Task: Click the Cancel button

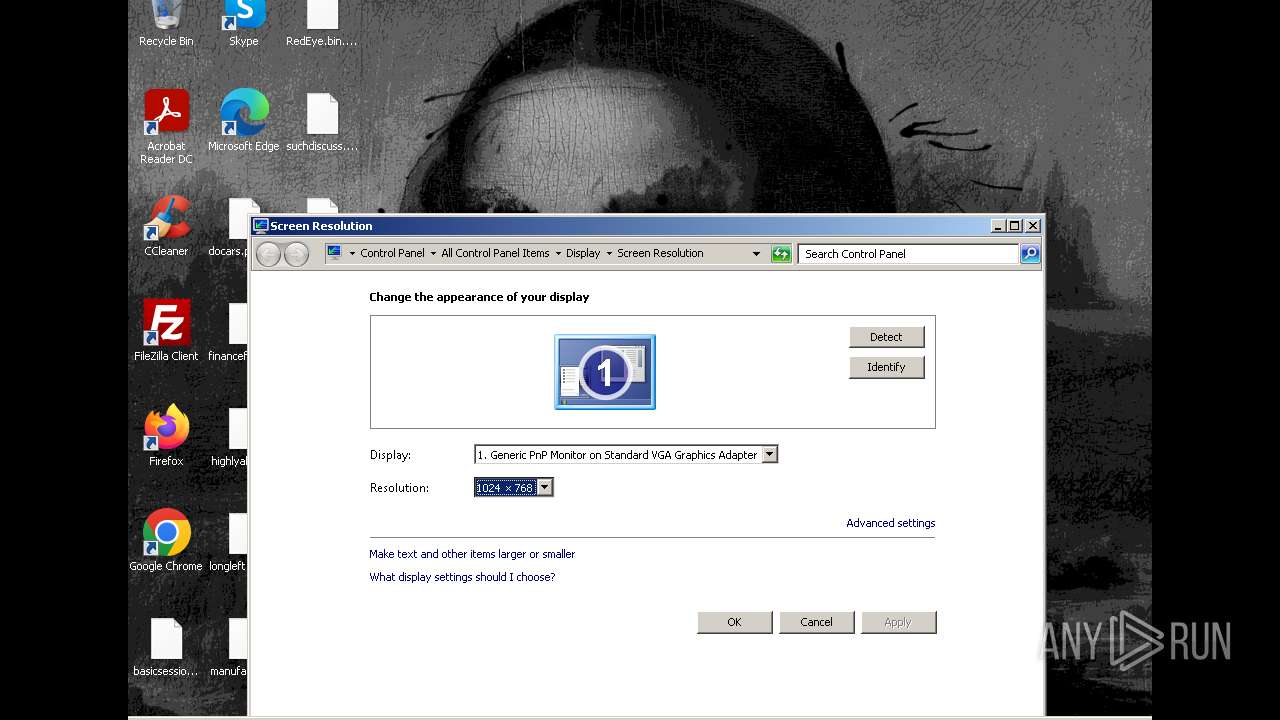Action: click(816, 622)
